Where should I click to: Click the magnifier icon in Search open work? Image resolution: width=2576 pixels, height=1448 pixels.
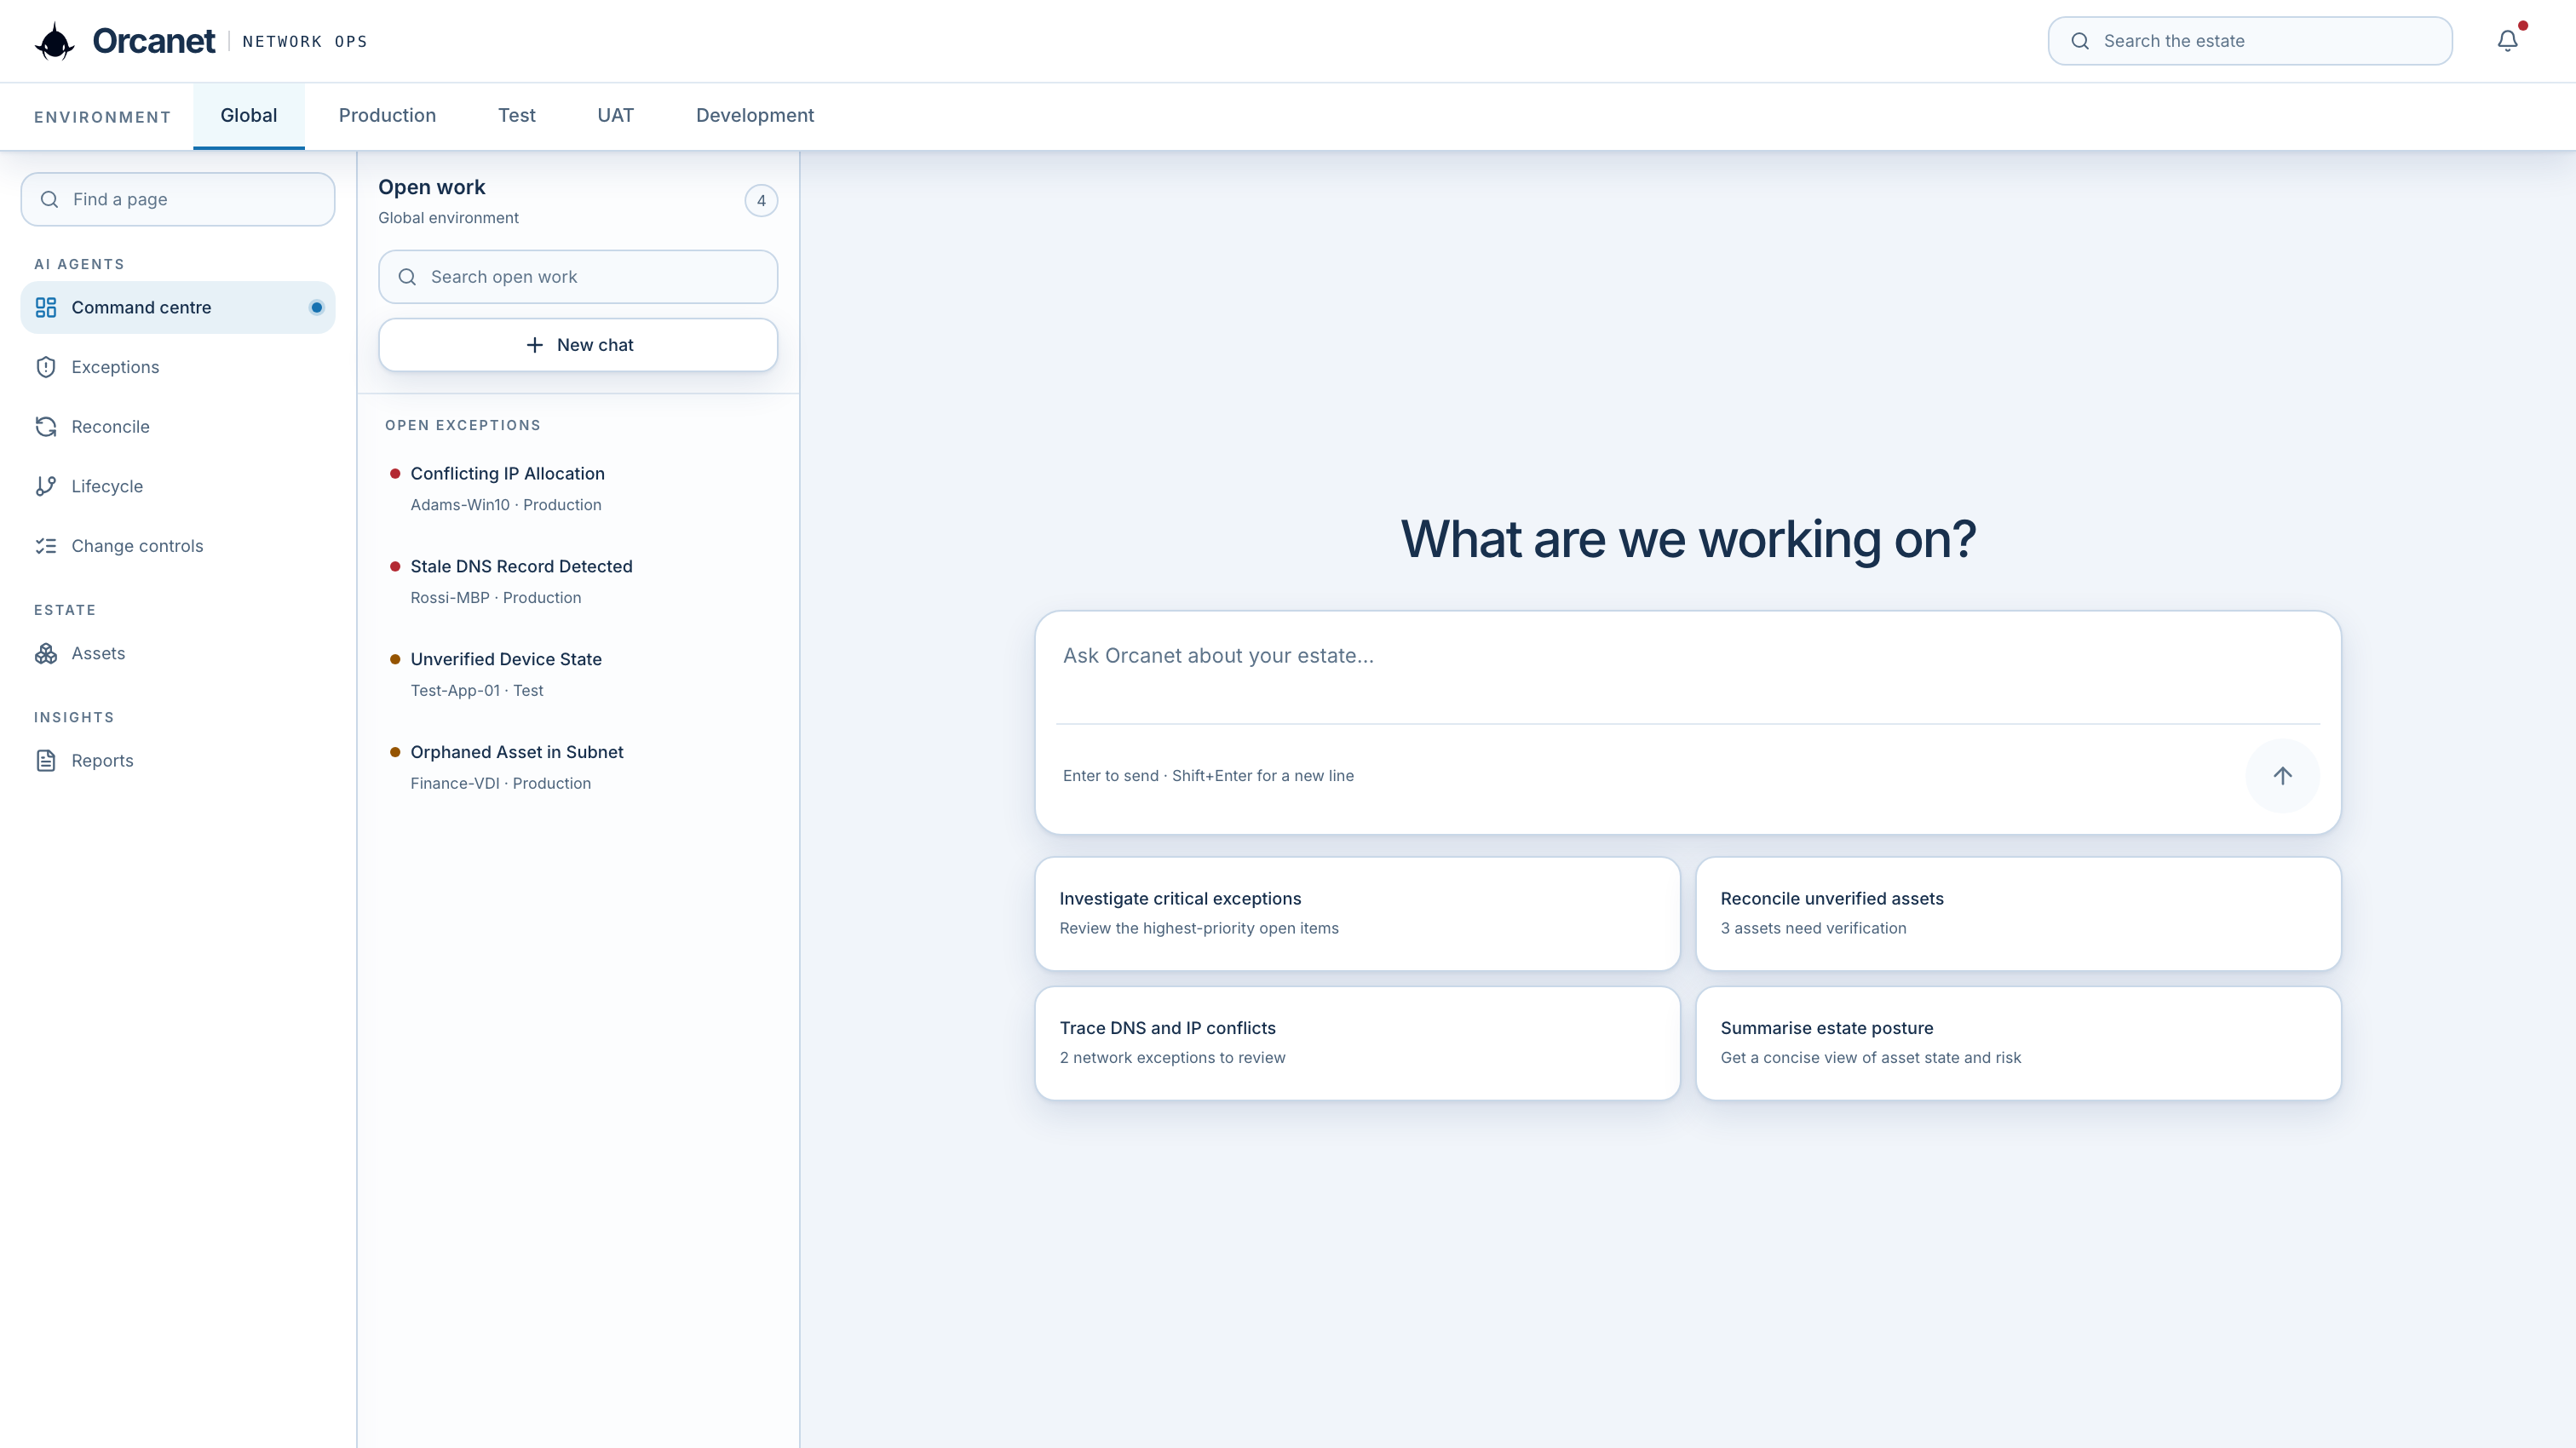pyautogui.click(x=407, y=277)
